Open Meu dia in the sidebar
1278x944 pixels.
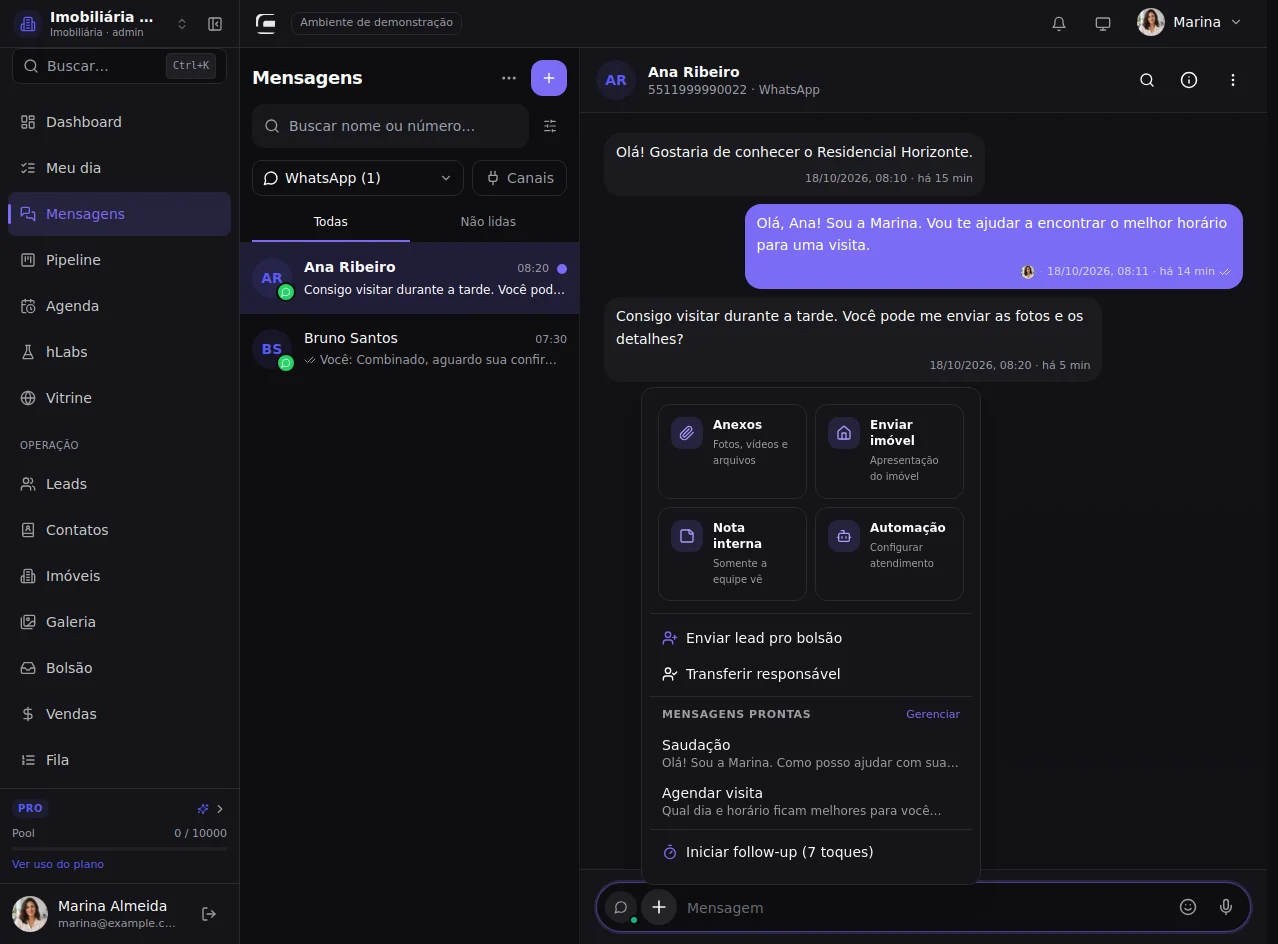click(x=119, y=168)
